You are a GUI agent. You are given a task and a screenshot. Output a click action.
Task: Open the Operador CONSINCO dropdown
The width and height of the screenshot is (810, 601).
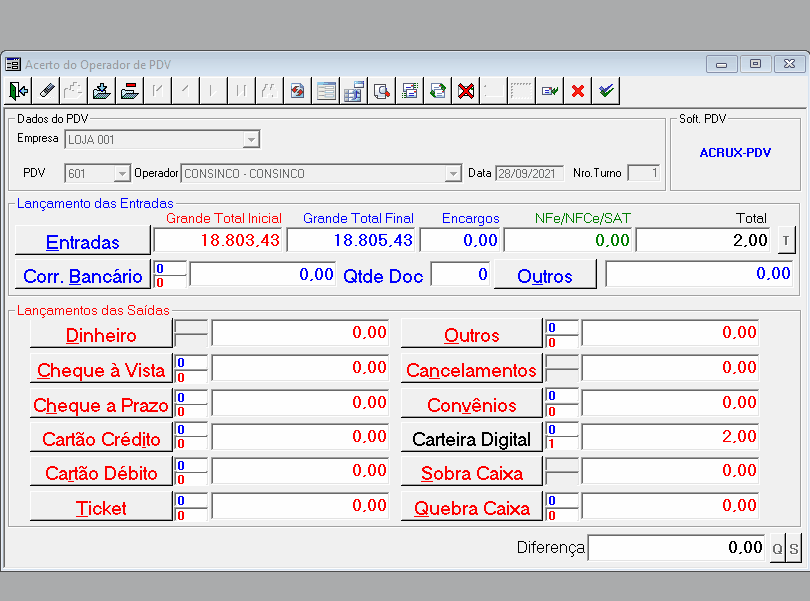click(x=453, y=173)
